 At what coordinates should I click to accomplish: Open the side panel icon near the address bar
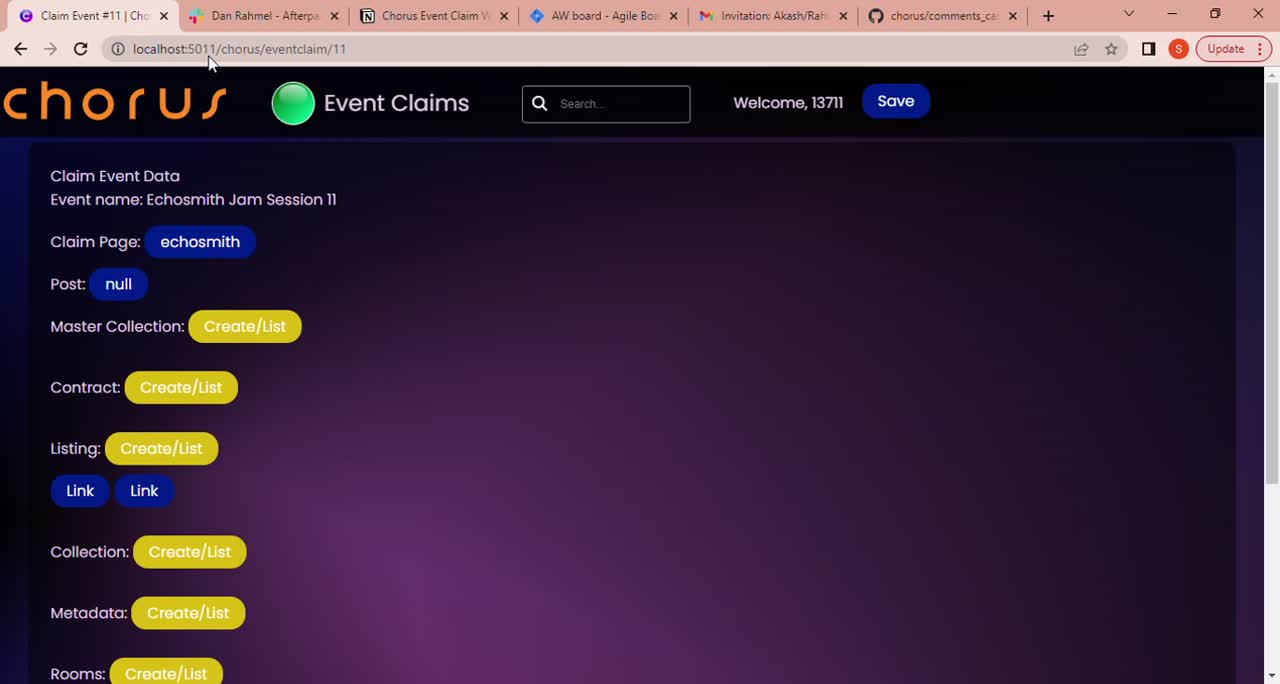tap(1148, 48)
